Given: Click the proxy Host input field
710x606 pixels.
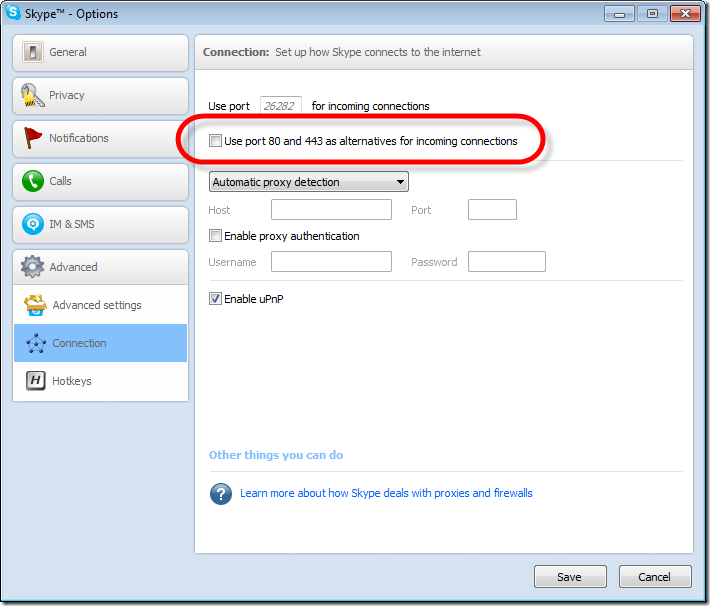Looking at the screenshot, I should click(331, 210).
